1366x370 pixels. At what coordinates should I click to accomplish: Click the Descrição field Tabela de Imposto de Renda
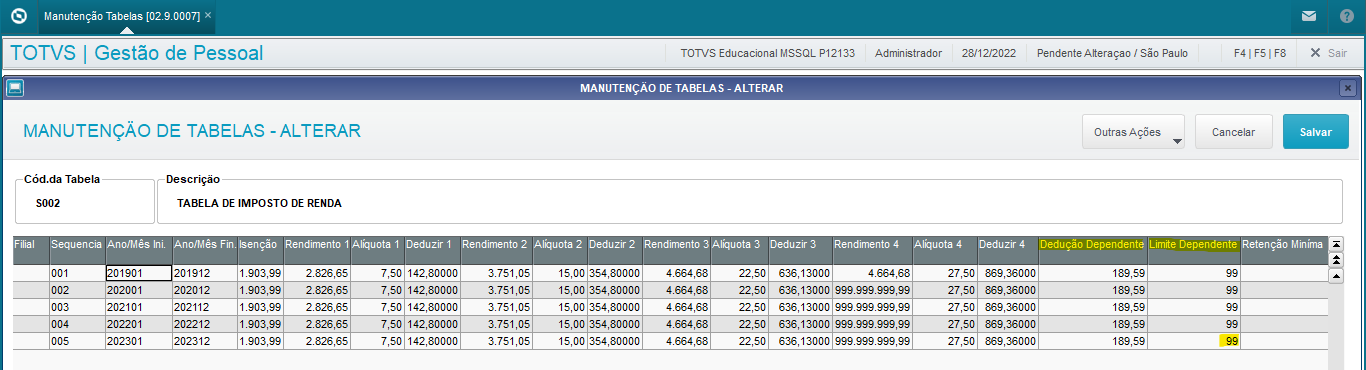click(x=749, y=203)
